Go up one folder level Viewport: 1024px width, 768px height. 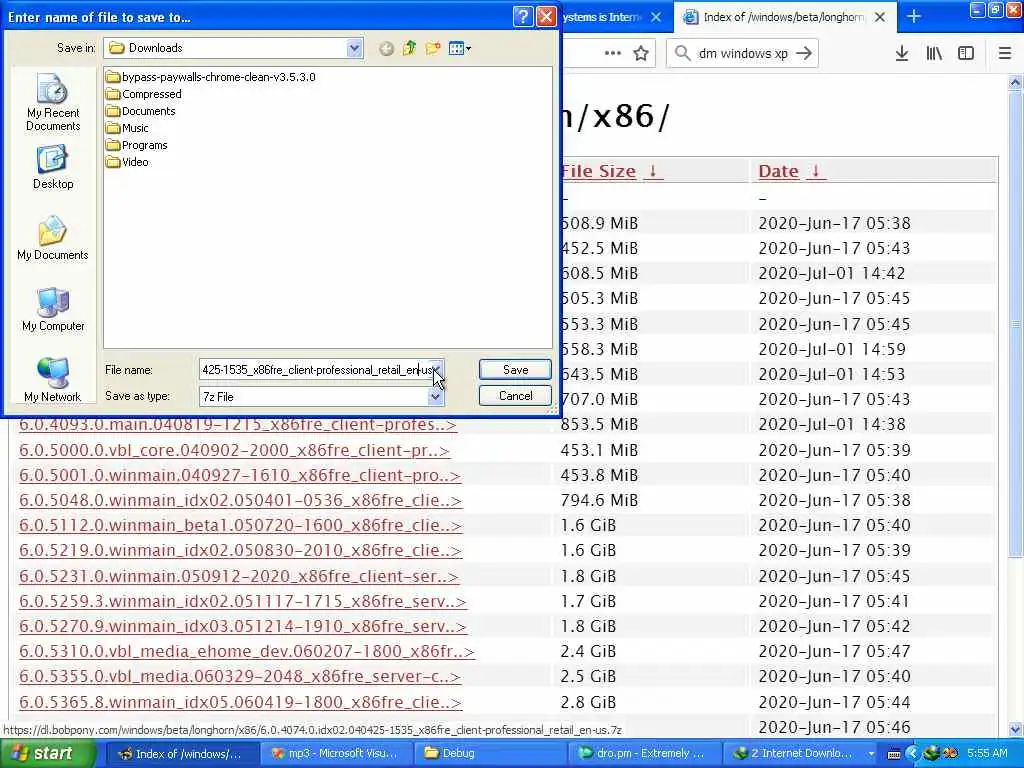tap(409, 48)
